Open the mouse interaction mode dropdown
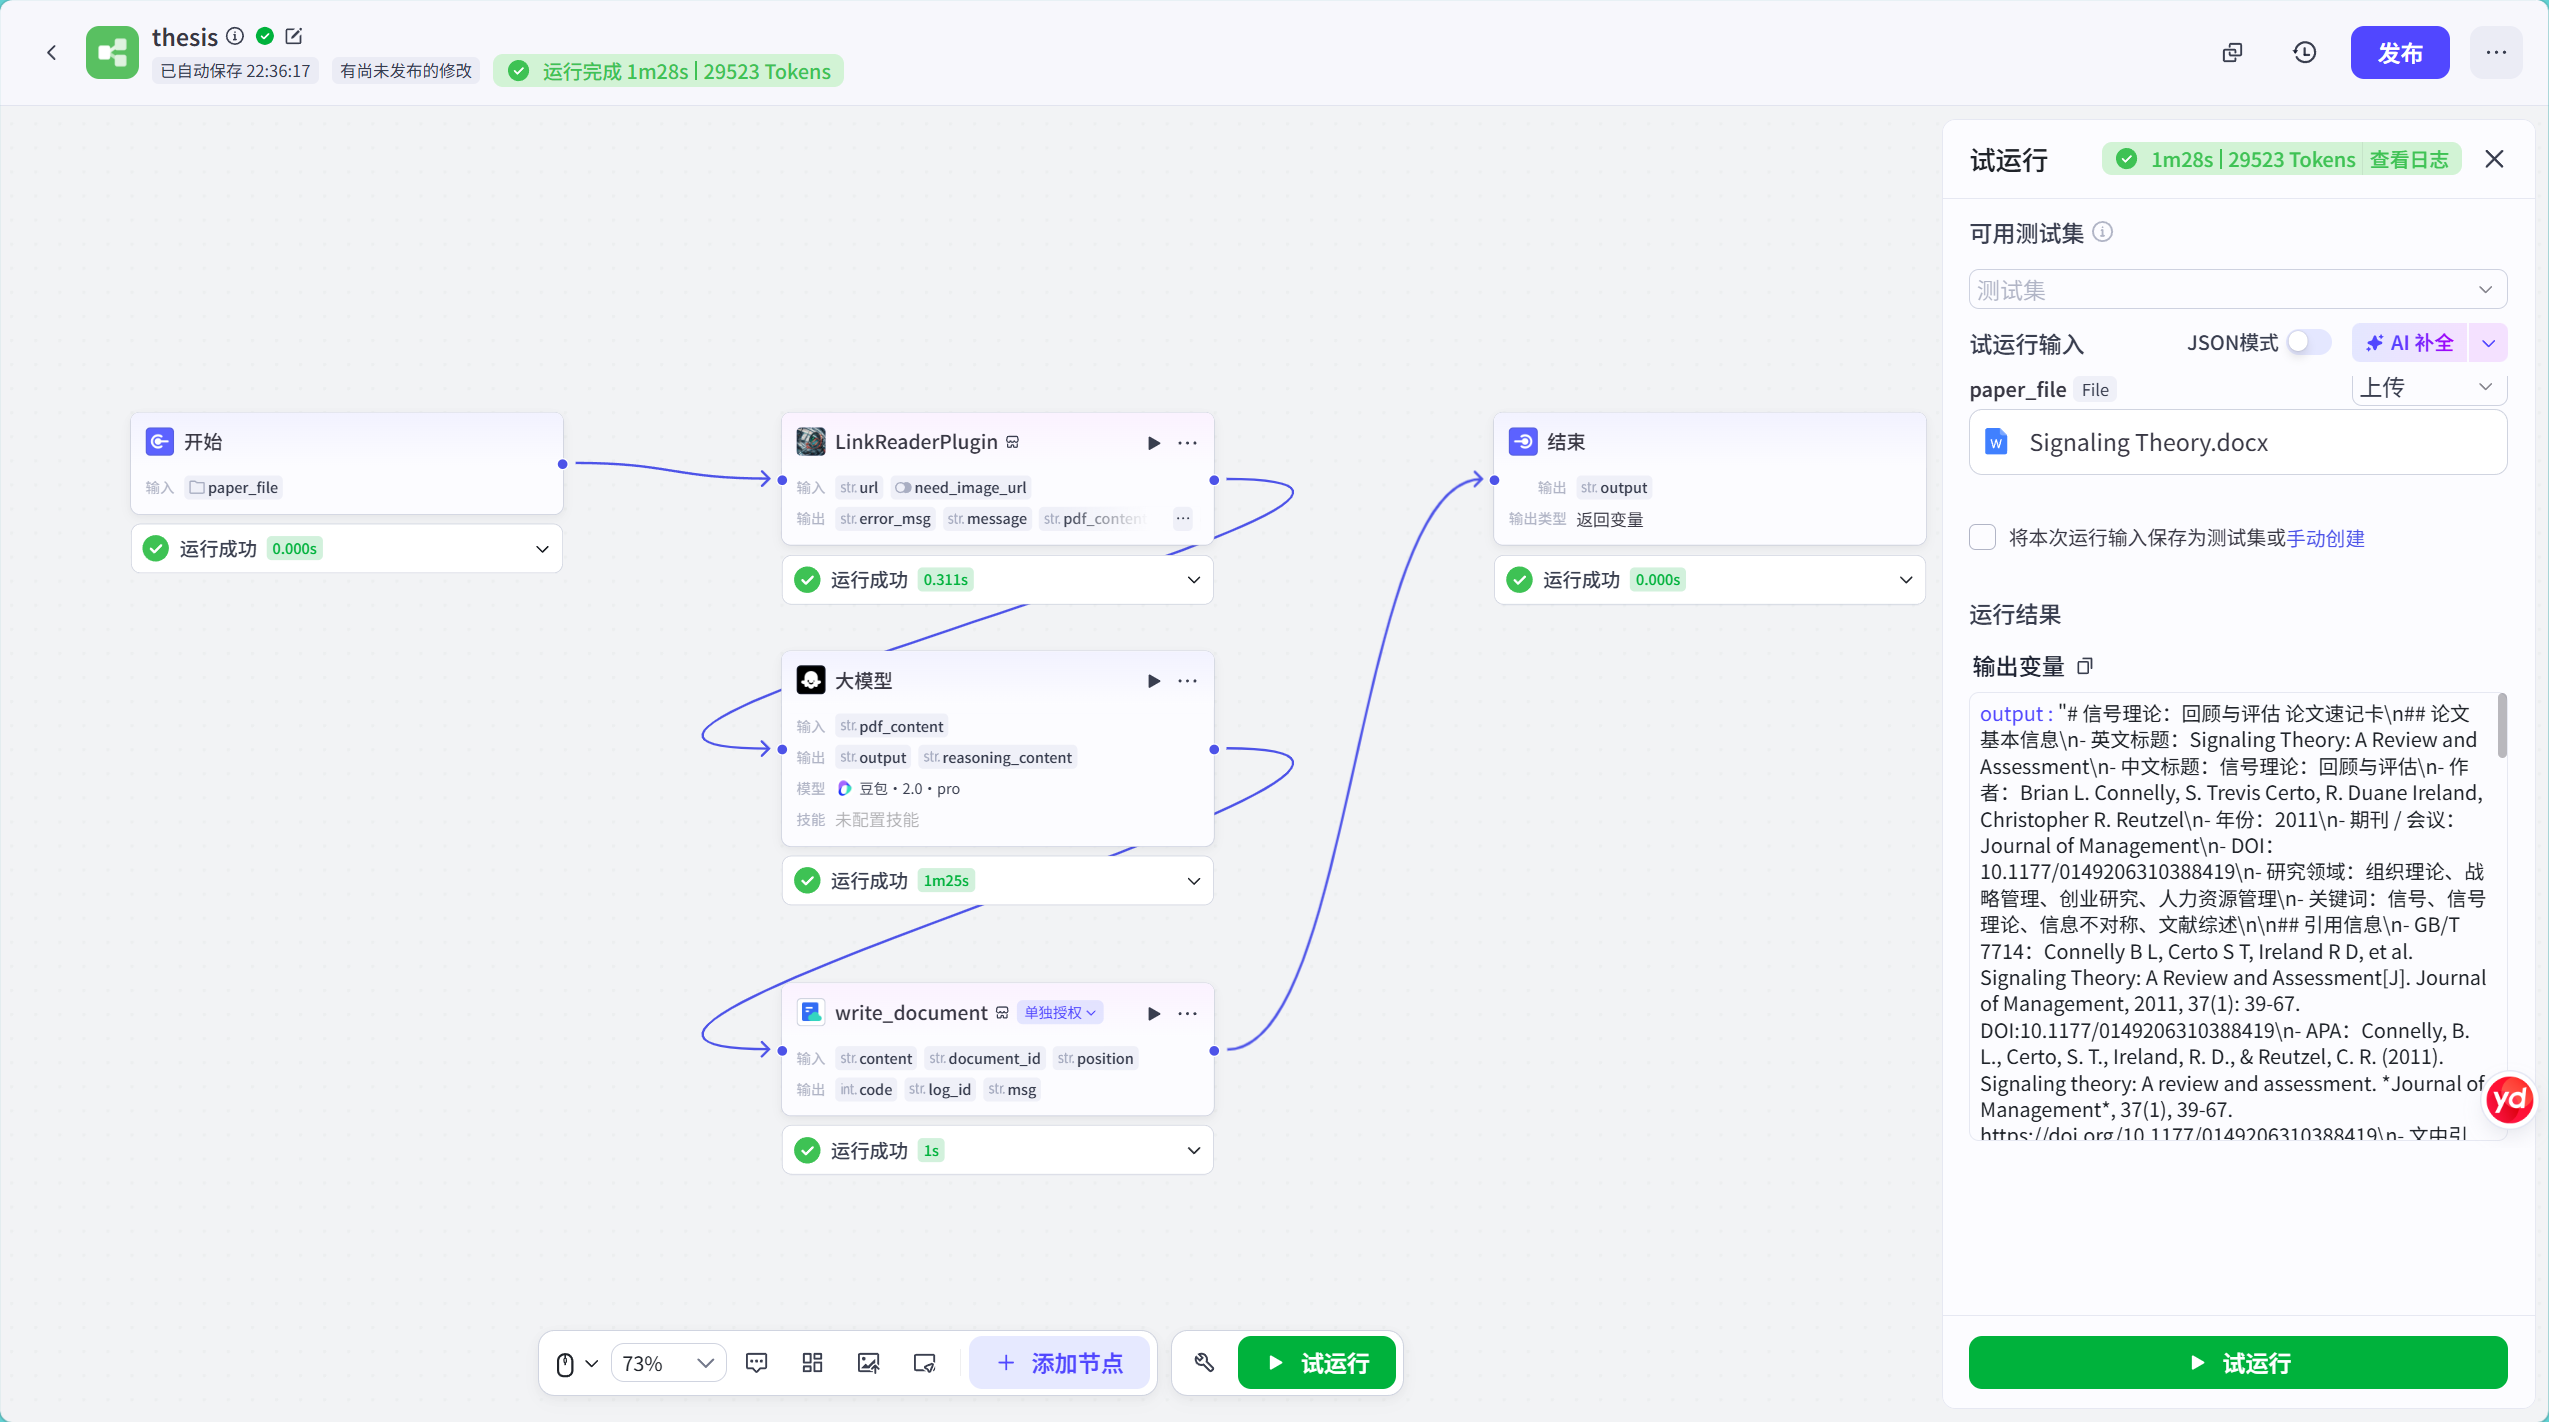Viewport: 2549px width, 1422px height. (x=577, y=1363)
